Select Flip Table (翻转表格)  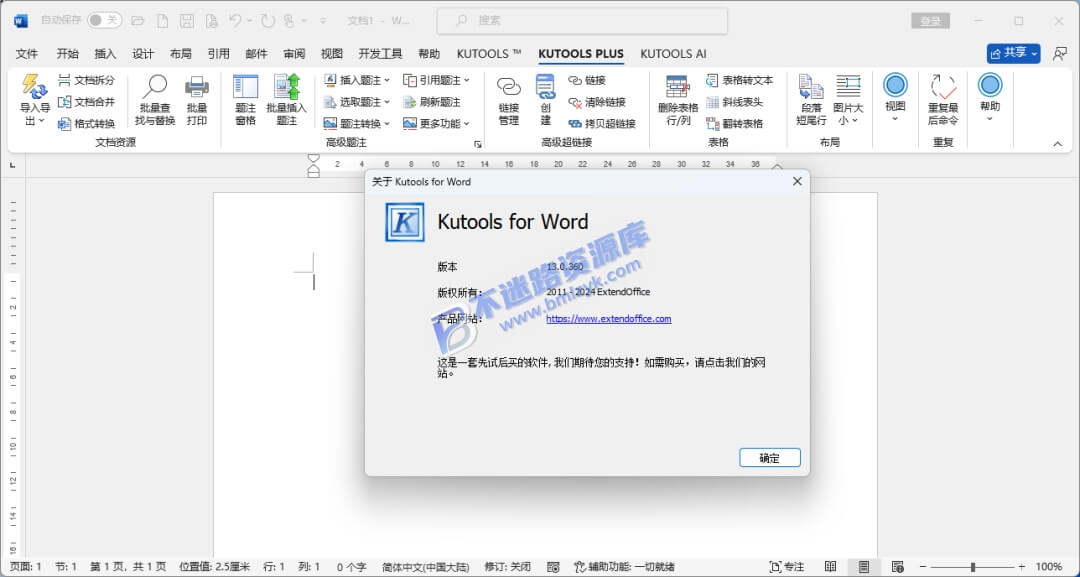[734, 123]
